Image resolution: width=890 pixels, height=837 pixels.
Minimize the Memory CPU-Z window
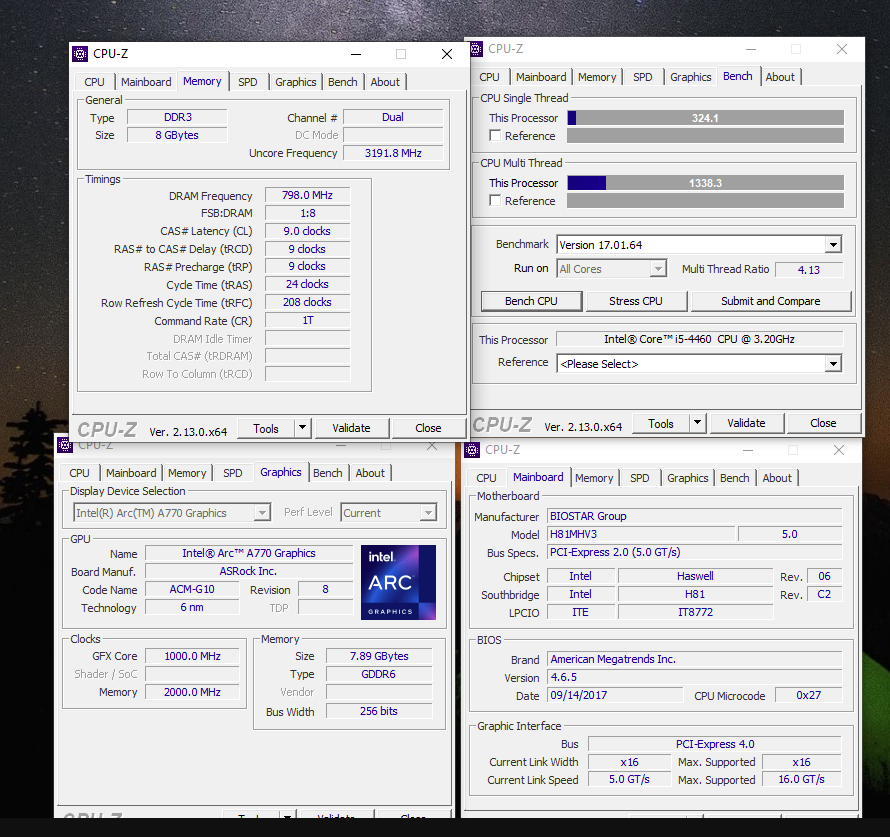coord(356,54)
